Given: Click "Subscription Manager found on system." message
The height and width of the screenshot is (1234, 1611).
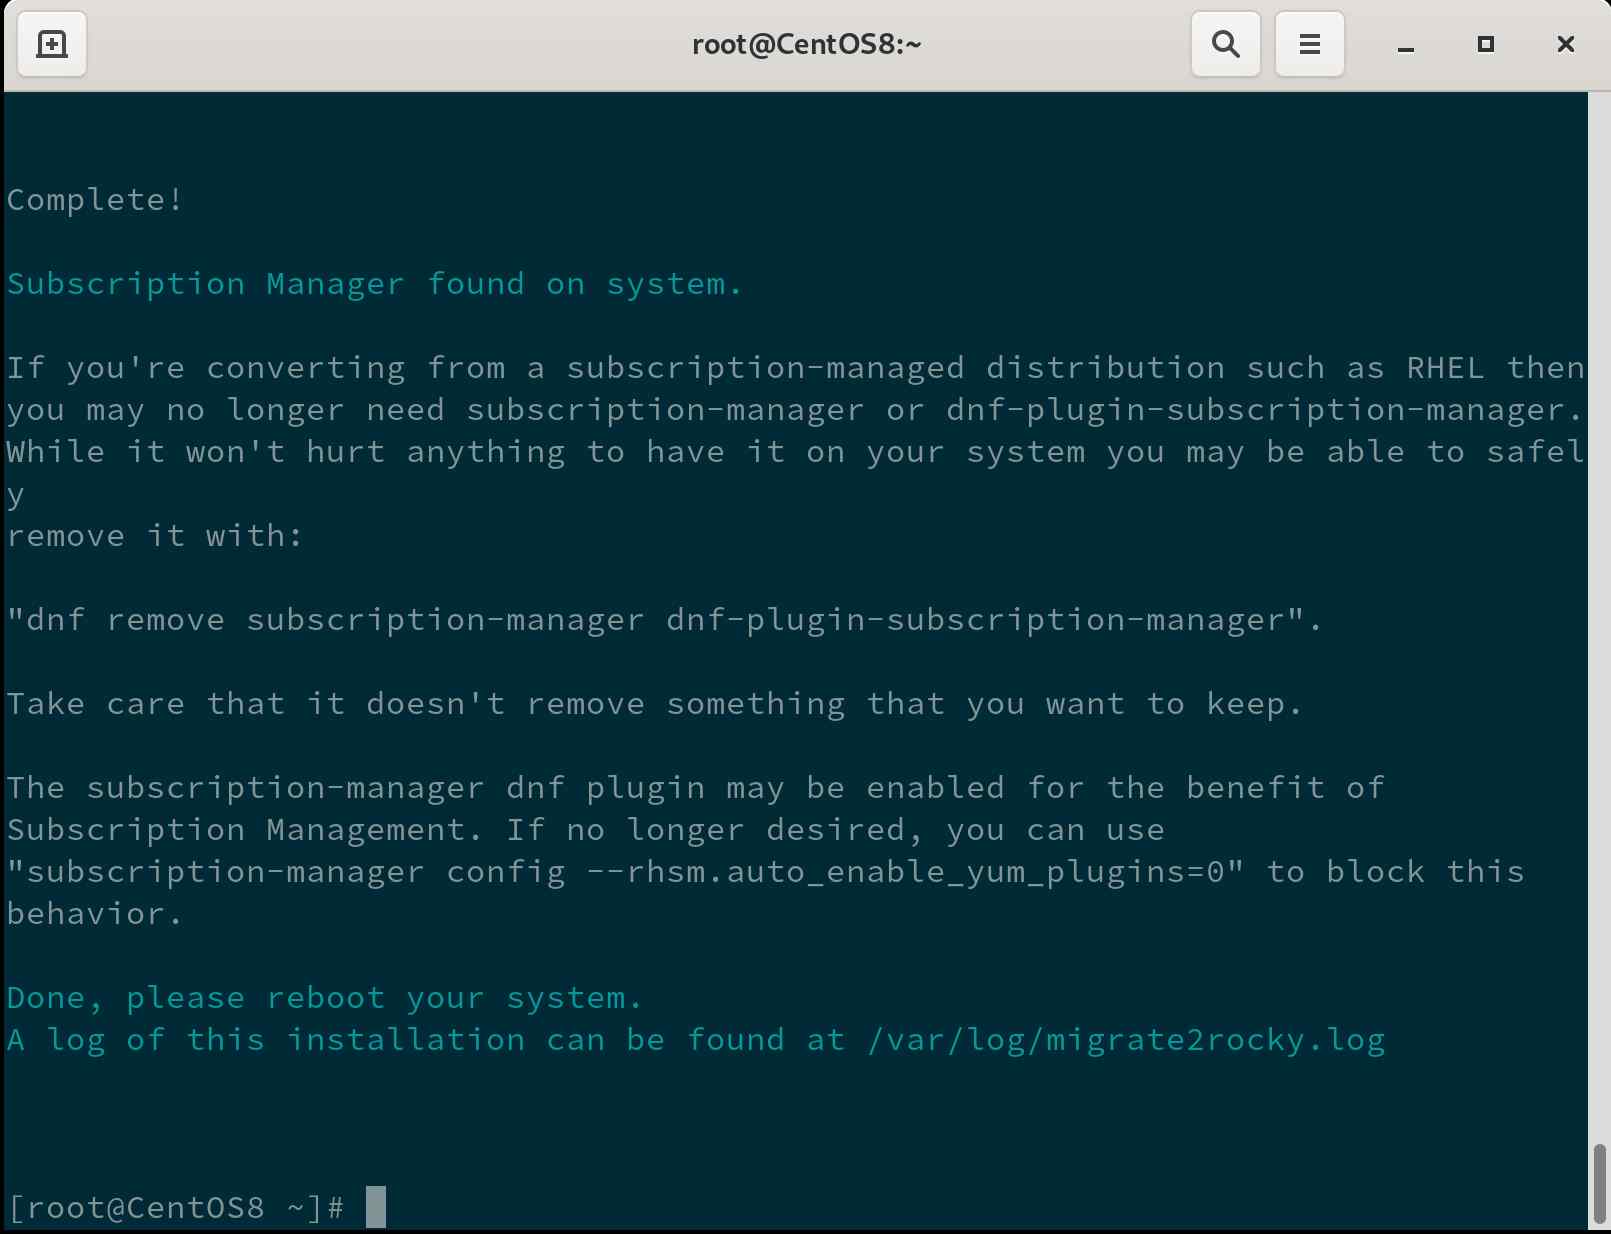Looking at the screenshot, I should click(x=375, y=284).
